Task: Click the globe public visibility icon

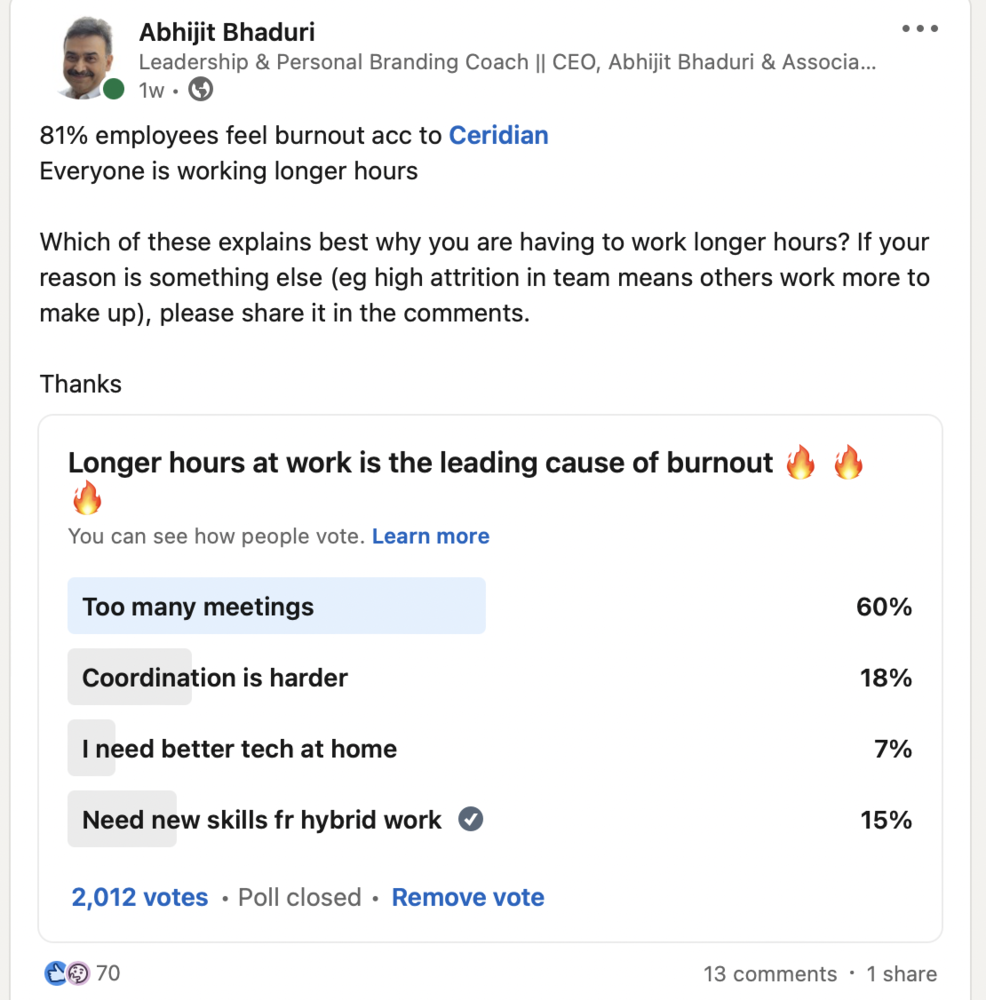Action: (200, 90)
